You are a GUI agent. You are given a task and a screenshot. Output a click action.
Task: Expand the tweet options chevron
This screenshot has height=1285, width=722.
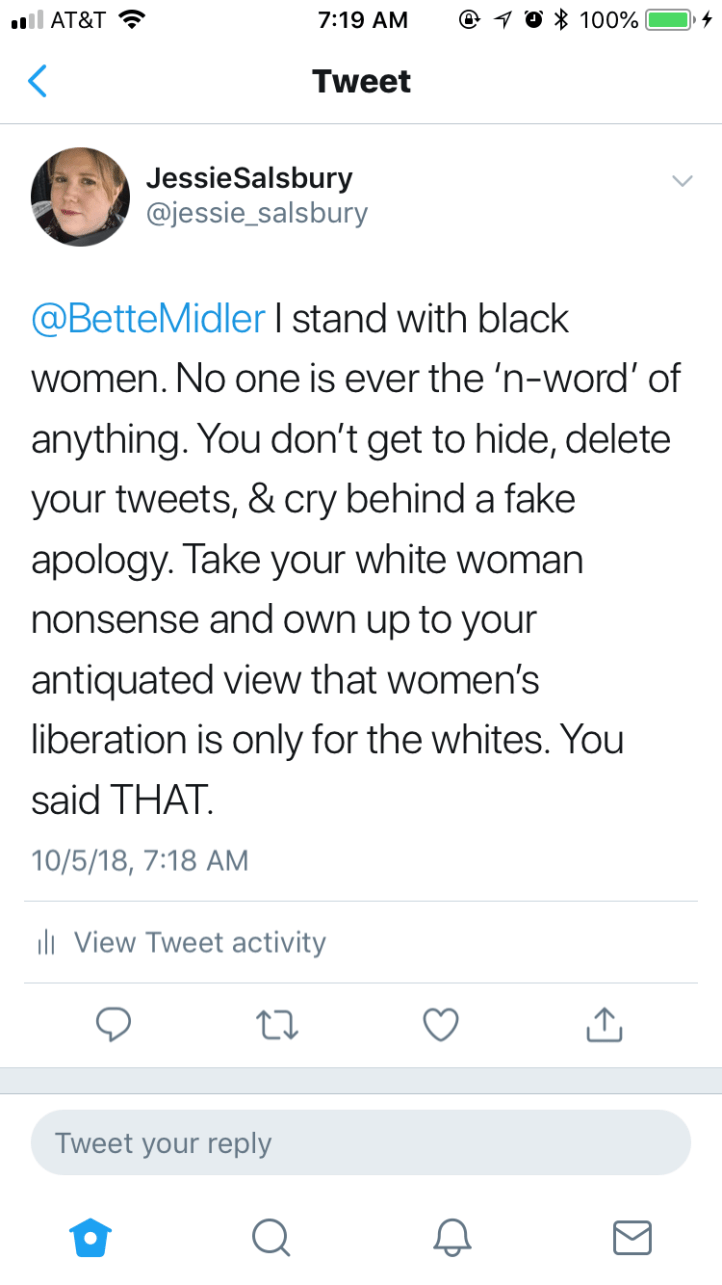coord(682,181)
